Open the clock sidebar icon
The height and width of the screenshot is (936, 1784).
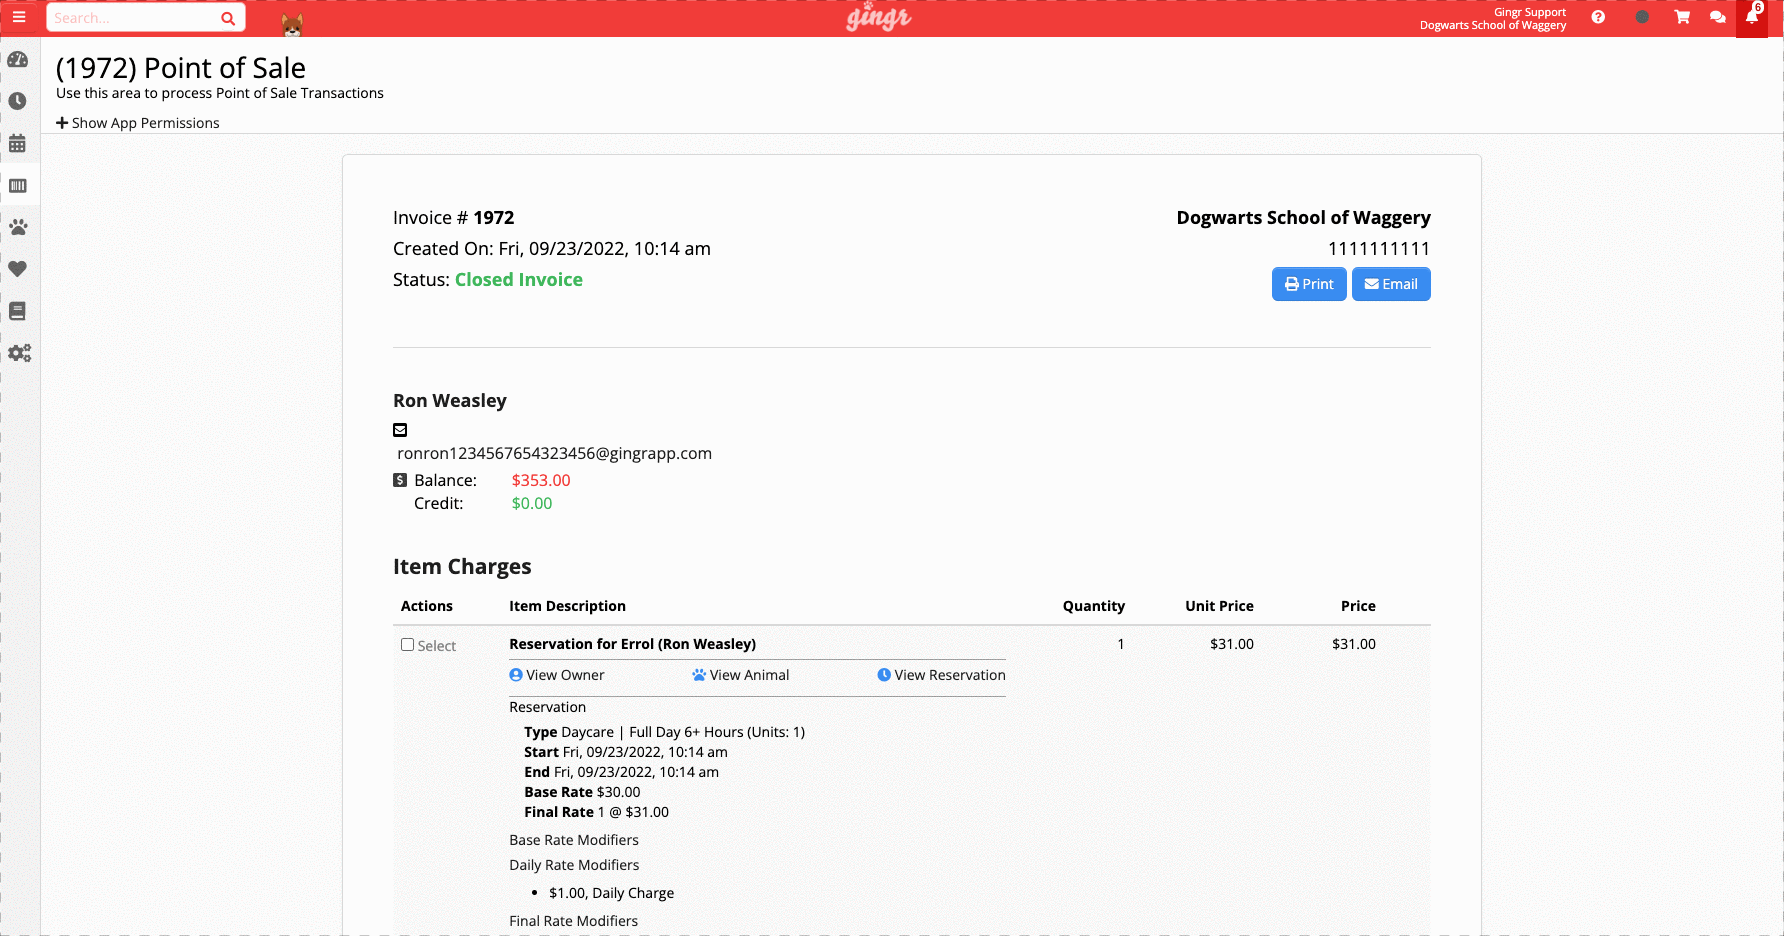pos(18,101)
